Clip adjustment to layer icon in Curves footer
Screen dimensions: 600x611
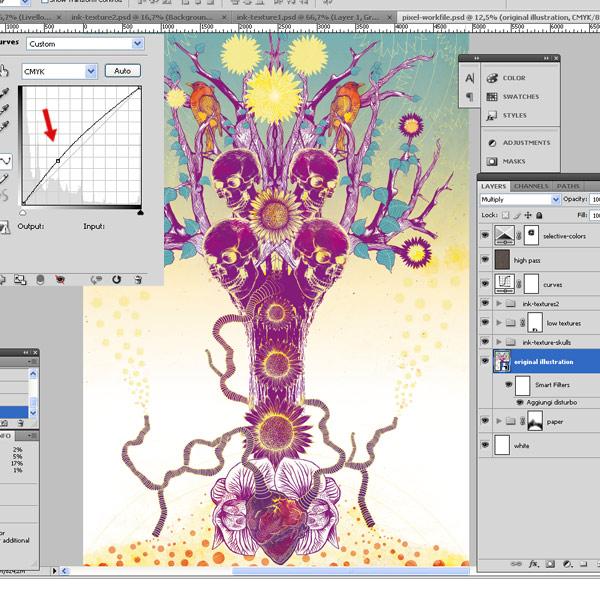click(x=40, y=279)
